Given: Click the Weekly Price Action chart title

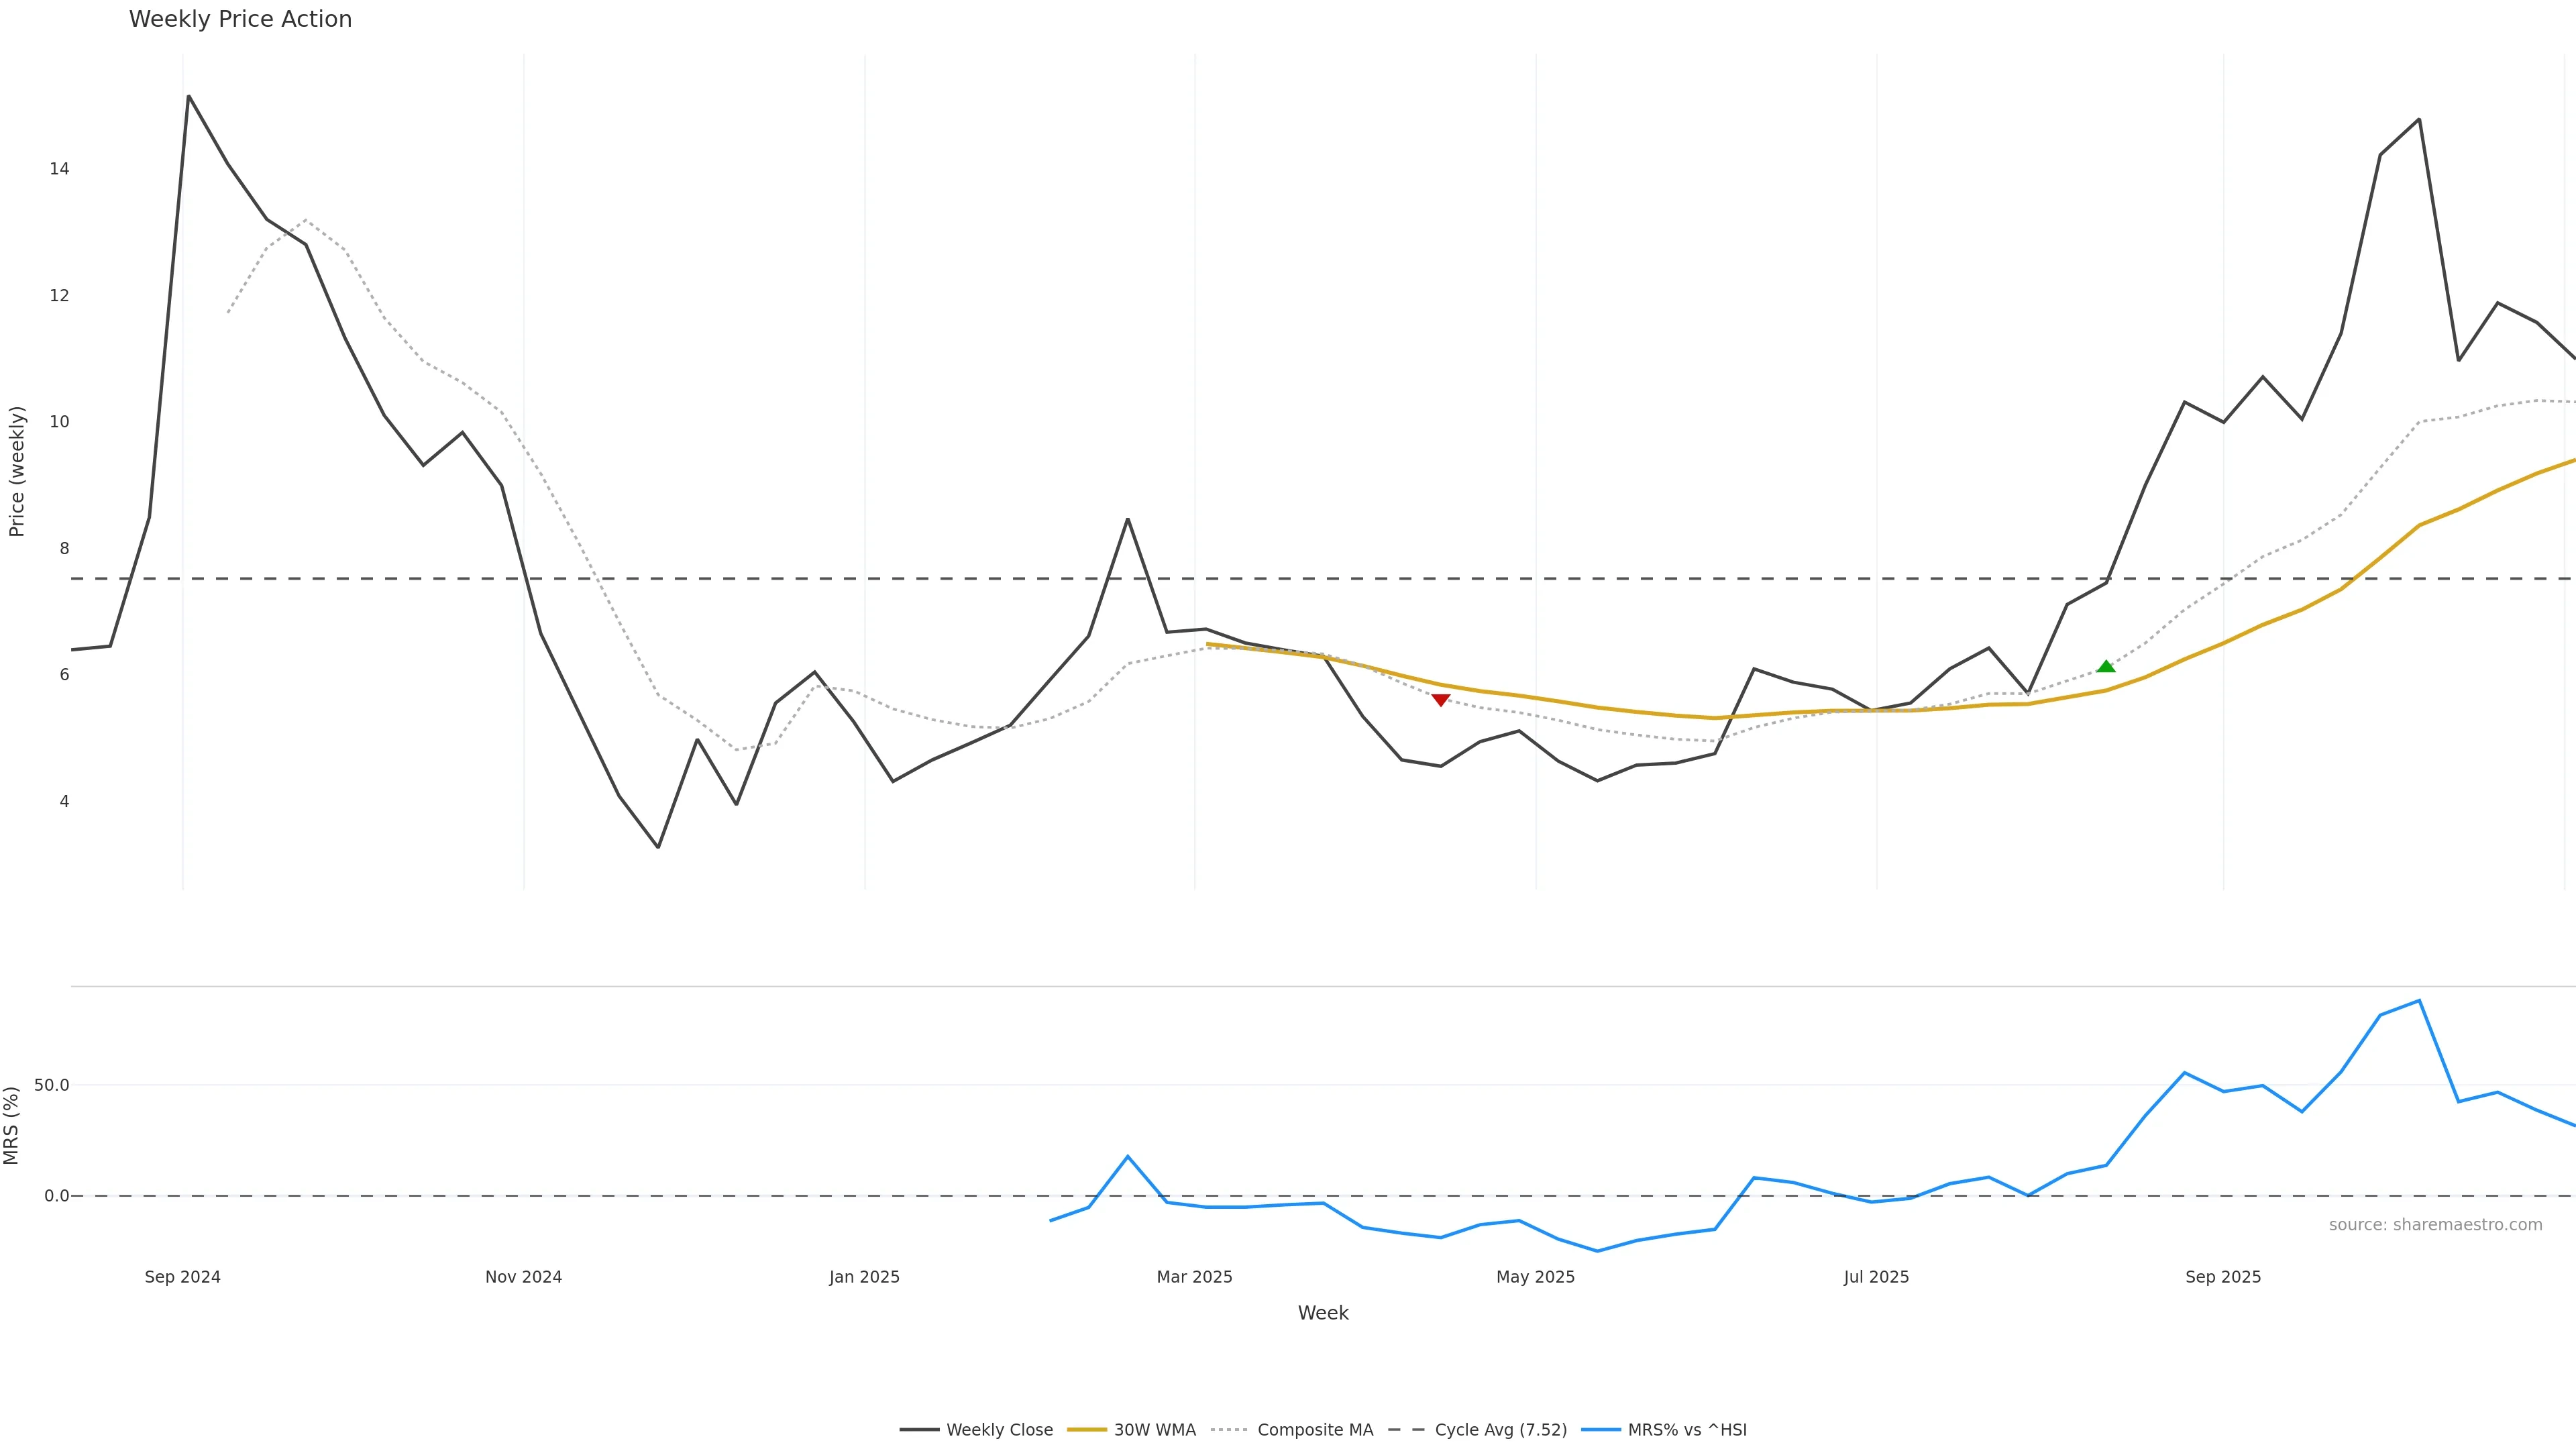Looking at the screenshot, I should [240, 19].
